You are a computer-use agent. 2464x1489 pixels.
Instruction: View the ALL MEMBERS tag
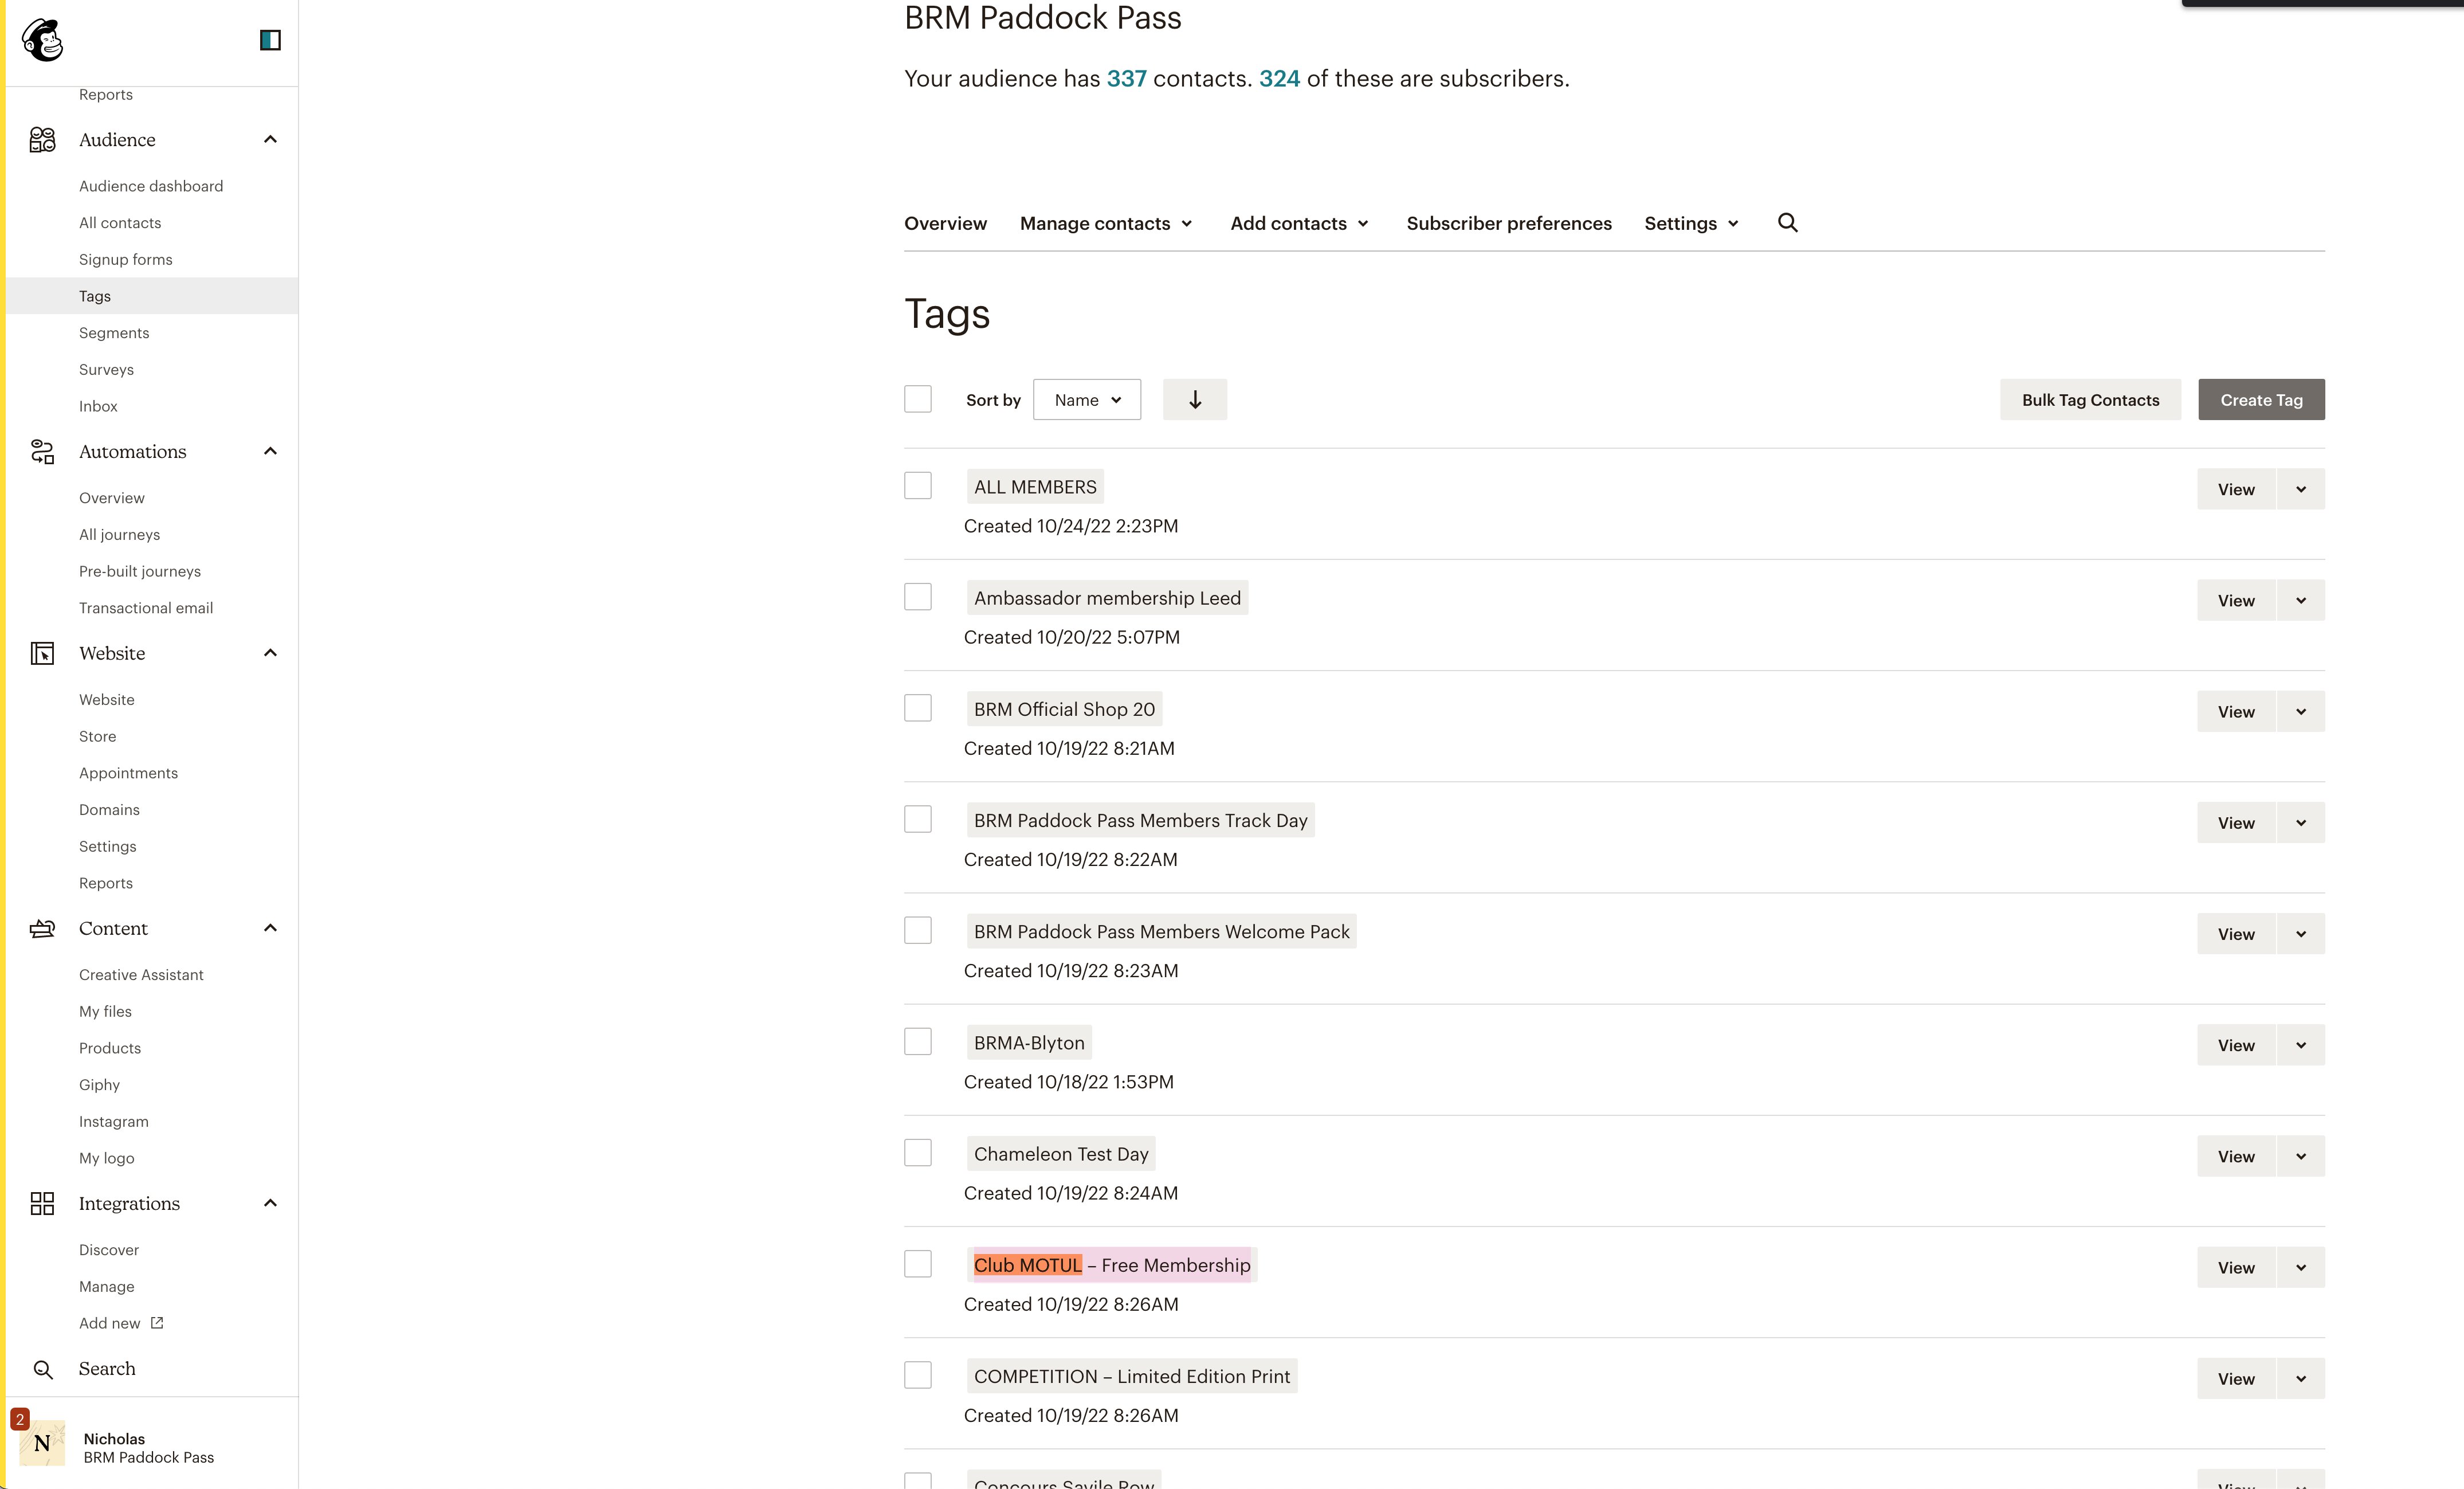(x=2236, y=489)
